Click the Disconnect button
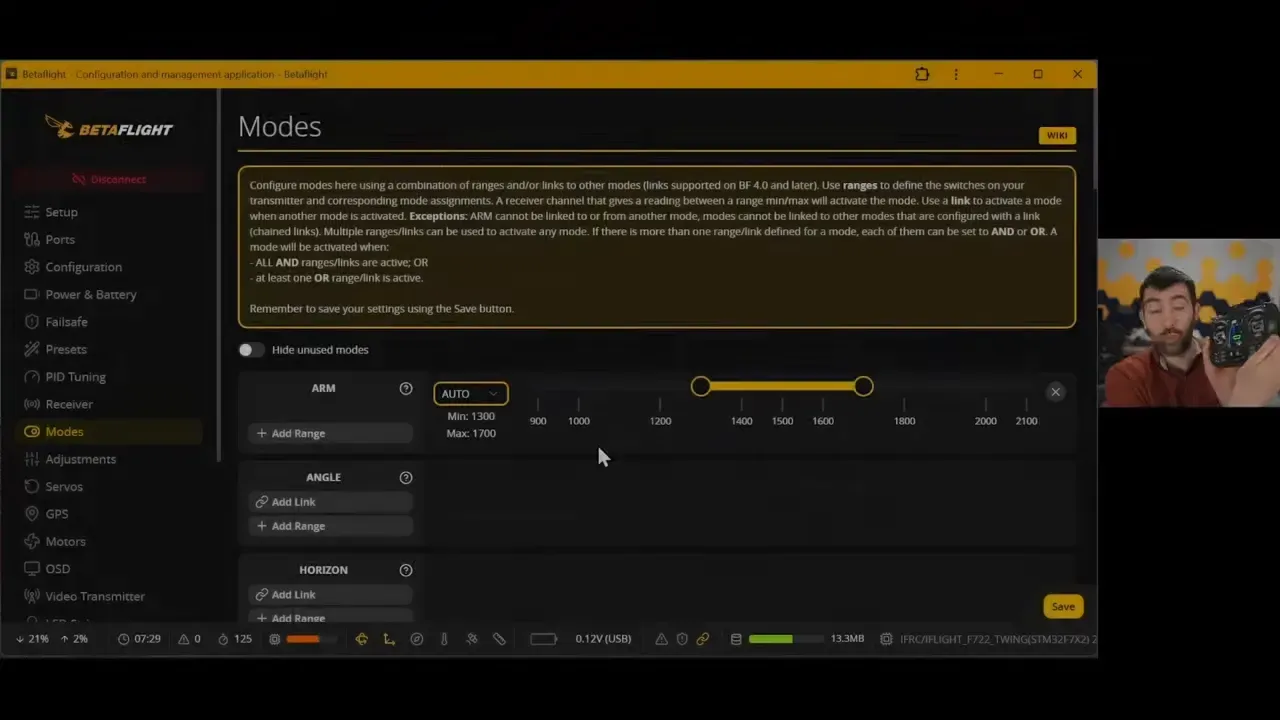 [x=109, y=179]
